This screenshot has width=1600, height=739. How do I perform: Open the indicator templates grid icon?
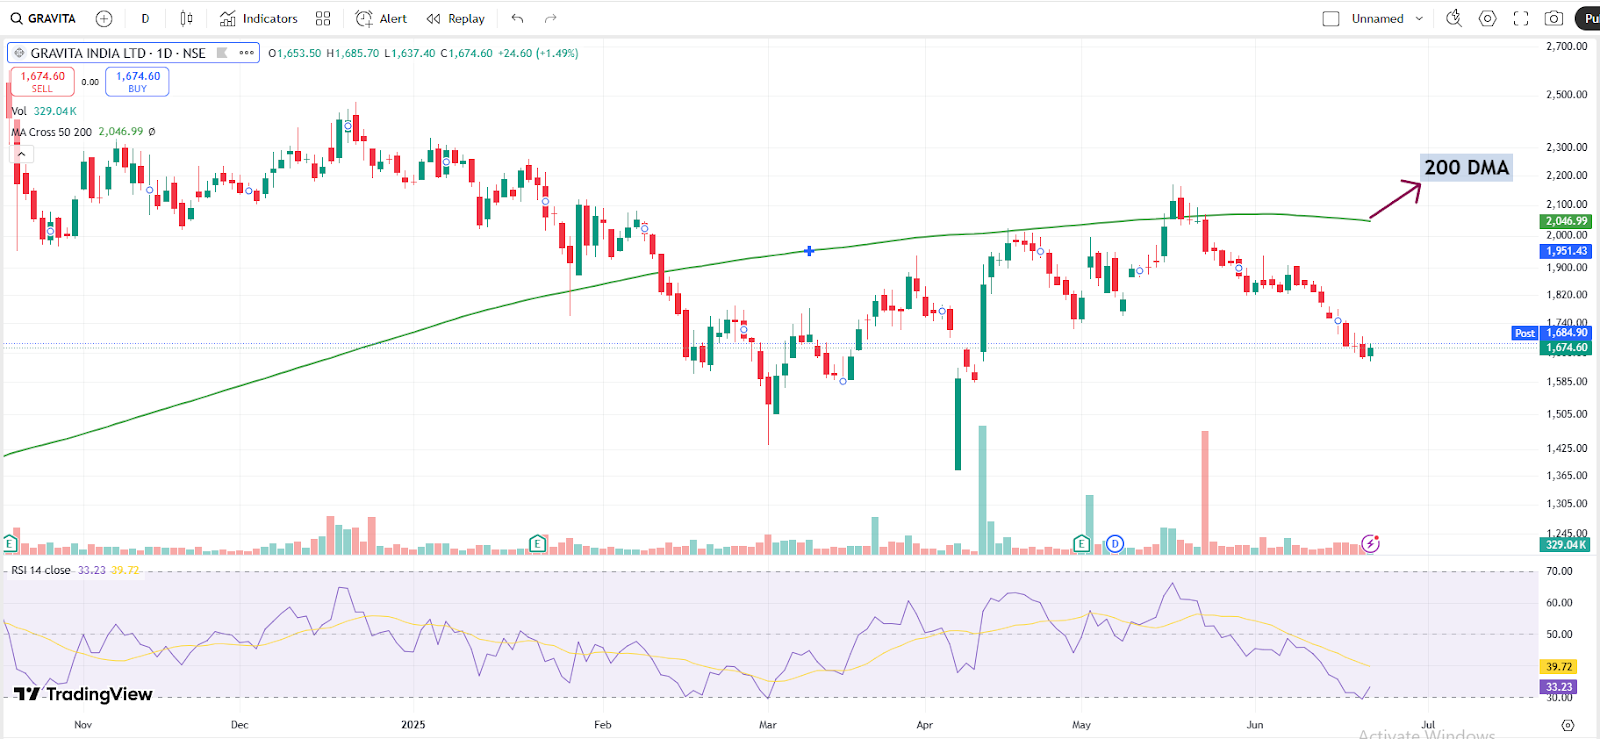click(x=323, y=18)
